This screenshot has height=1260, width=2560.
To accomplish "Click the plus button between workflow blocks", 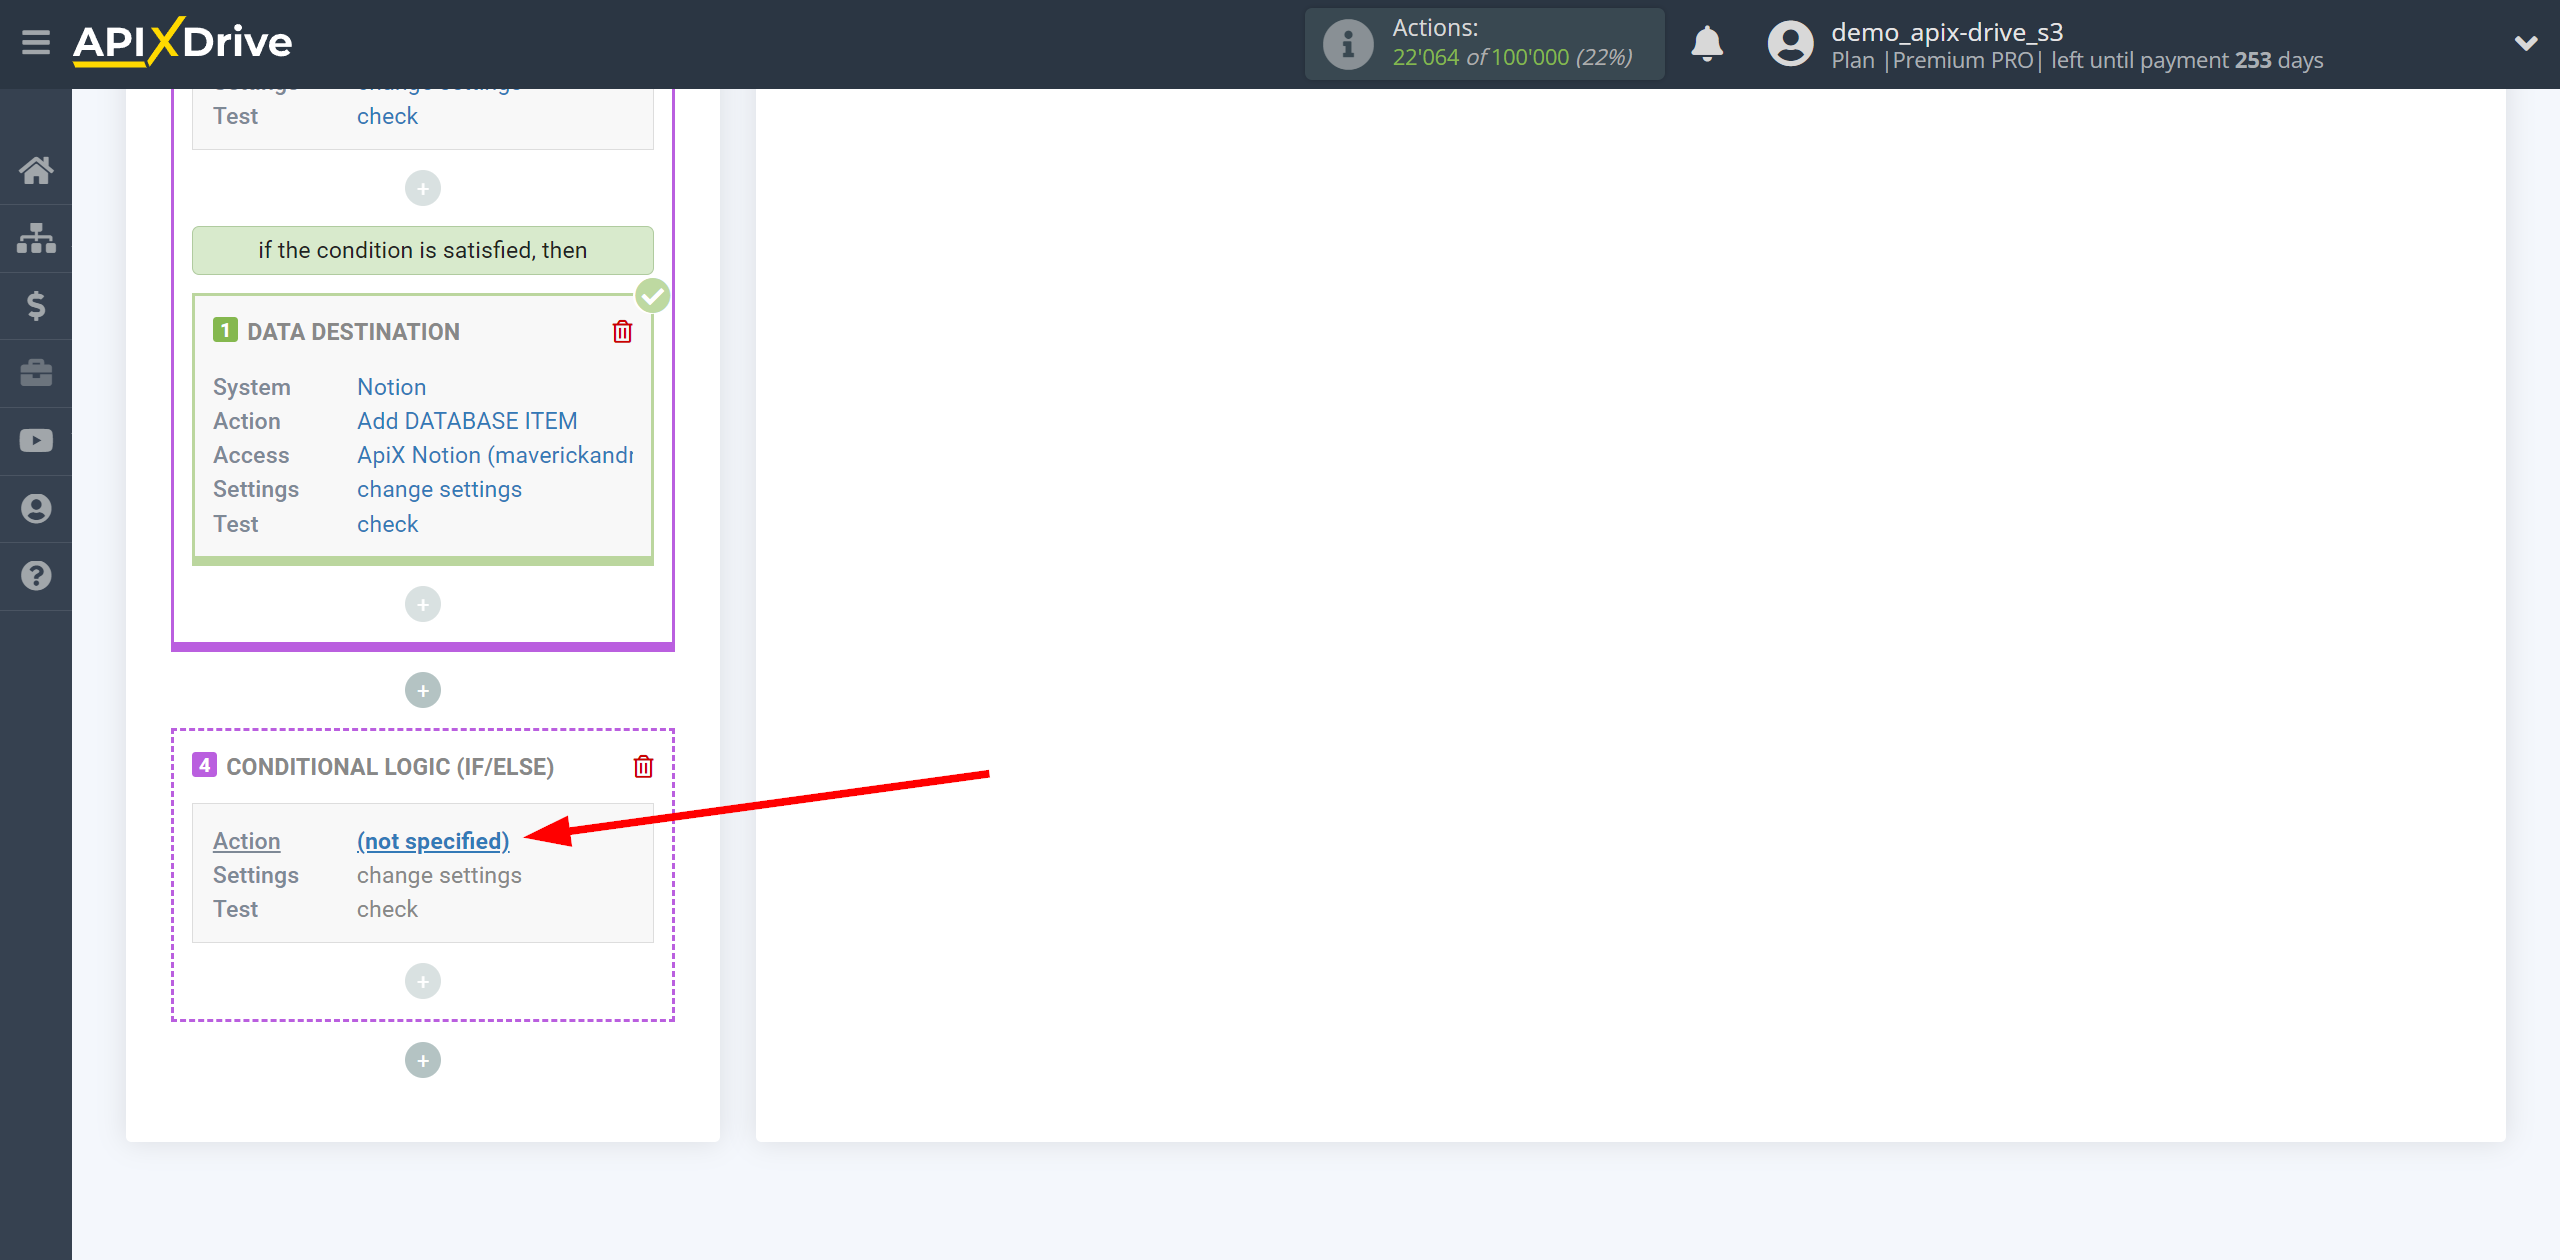I will (x=423, y=690).
